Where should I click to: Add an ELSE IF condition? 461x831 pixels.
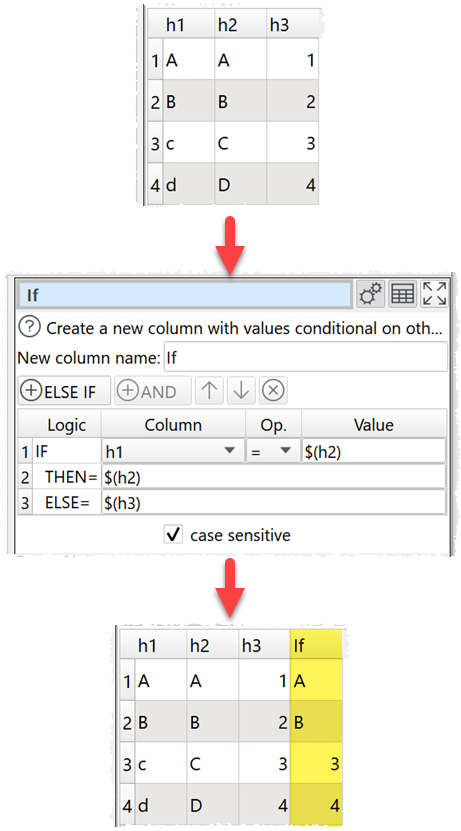64,391
